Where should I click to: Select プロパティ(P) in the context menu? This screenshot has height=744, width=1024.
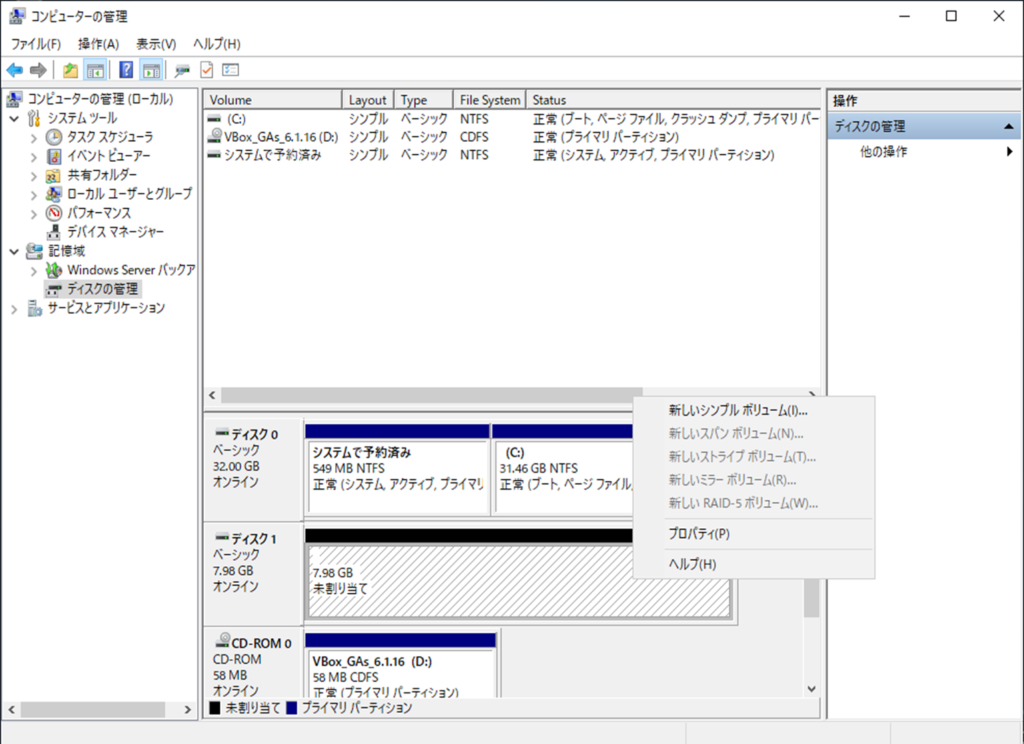(x=698, y=534)
